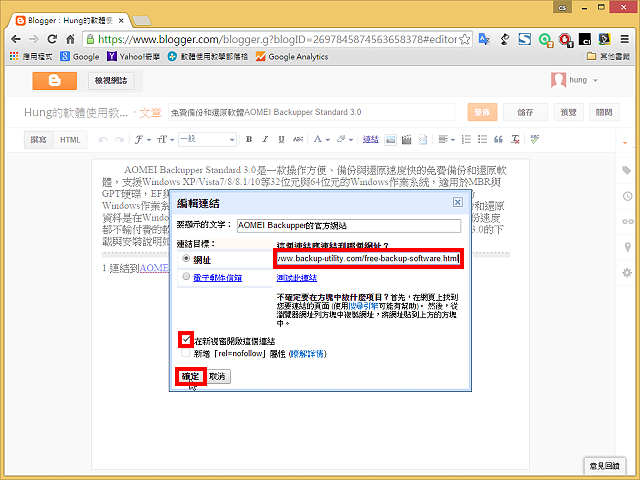The height and width of the screenshot is (481, 641).
Task: Click the display text input field
Action: click(349, 226)
